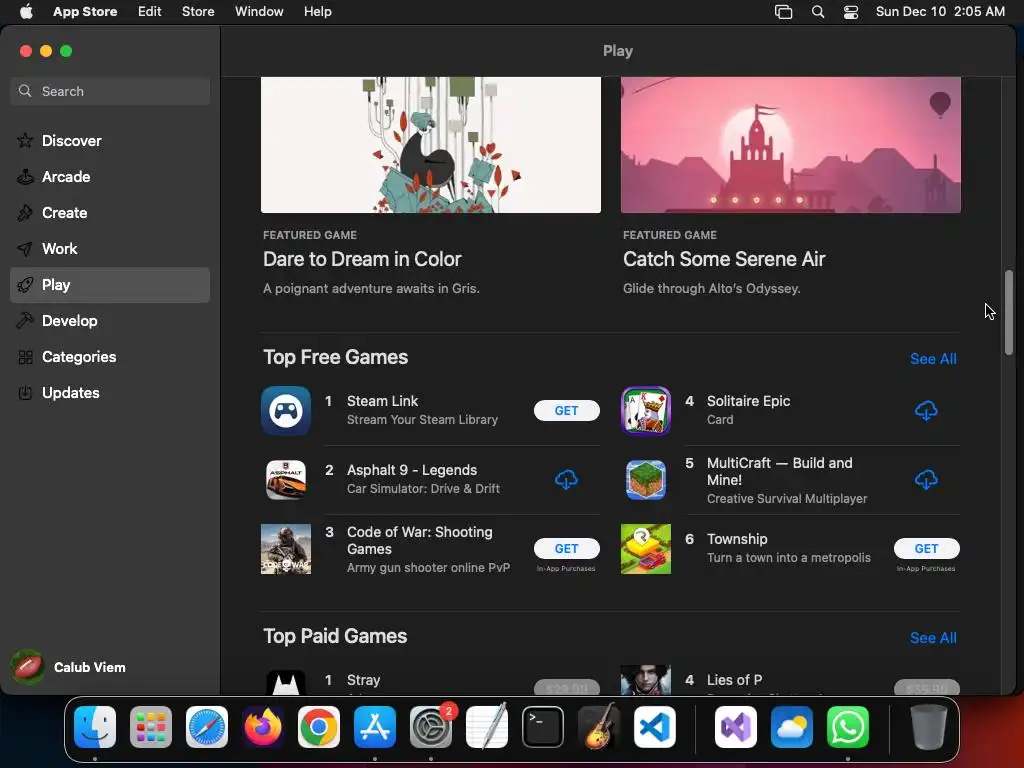Image resolution: width=1024 pixels, height=768 pixels.
Task: Open Launchpad from the Dock
Action: pyautogui.click(x=151, y=727)
